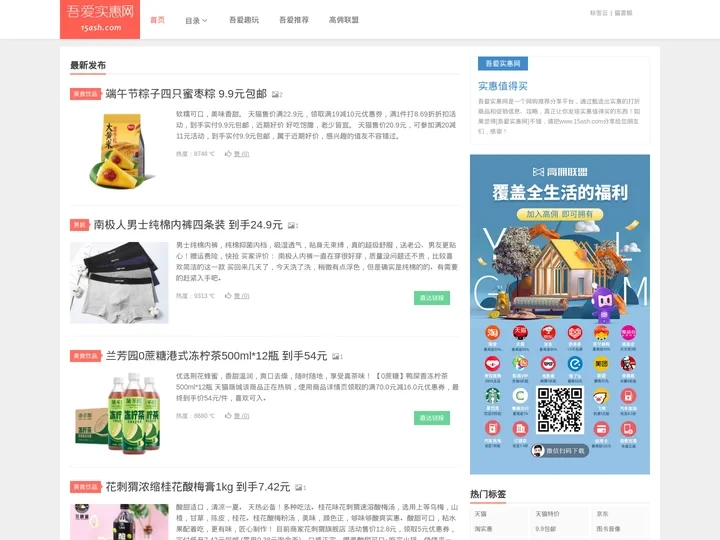The height and width of the screenshot is (540, 720).
Task: Click the 微信扫码下载 button in the banner
Action: click(x=560, y=450)
